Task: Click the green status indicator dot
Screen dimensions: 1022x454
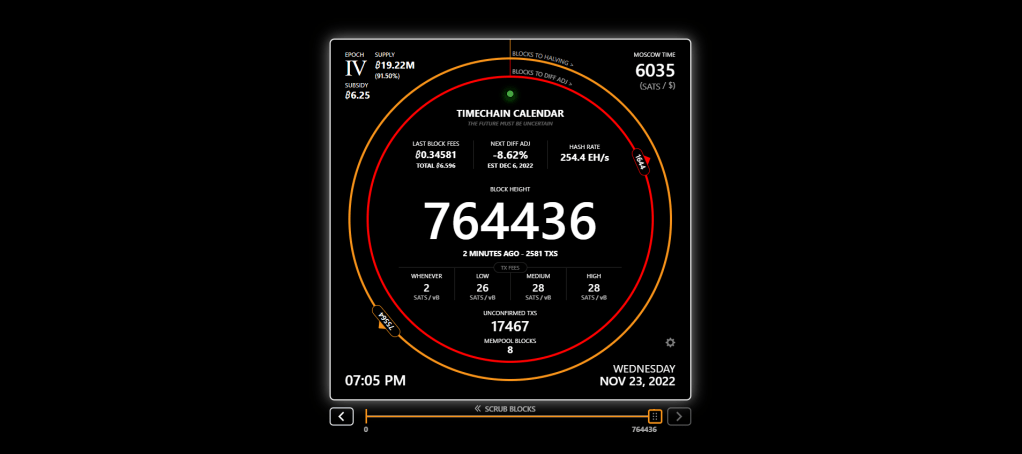Action: point(510,94)
